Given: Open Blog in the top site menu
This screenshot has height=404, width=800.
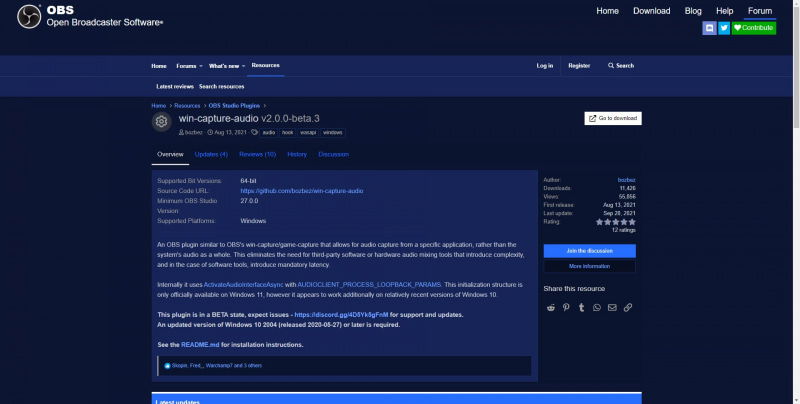Looking at the screenshot, I should click(693, 11).
